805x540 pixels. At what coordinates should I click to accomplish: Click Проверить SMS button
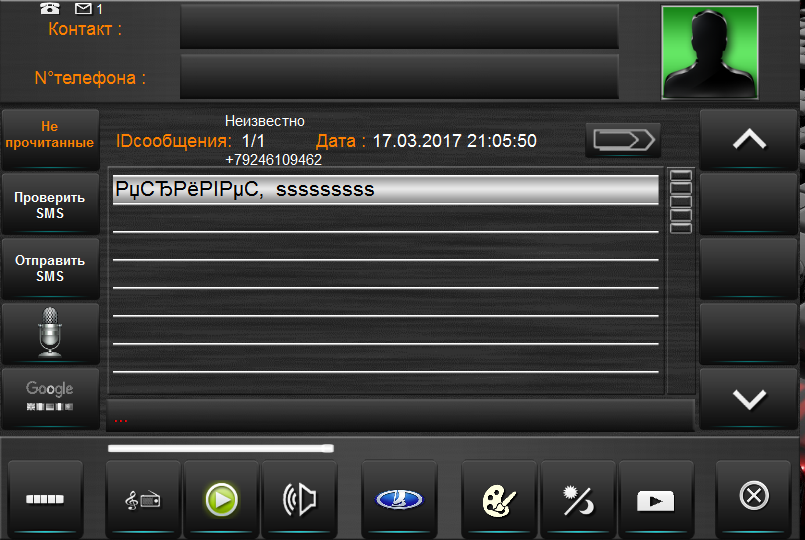[50, 204]
